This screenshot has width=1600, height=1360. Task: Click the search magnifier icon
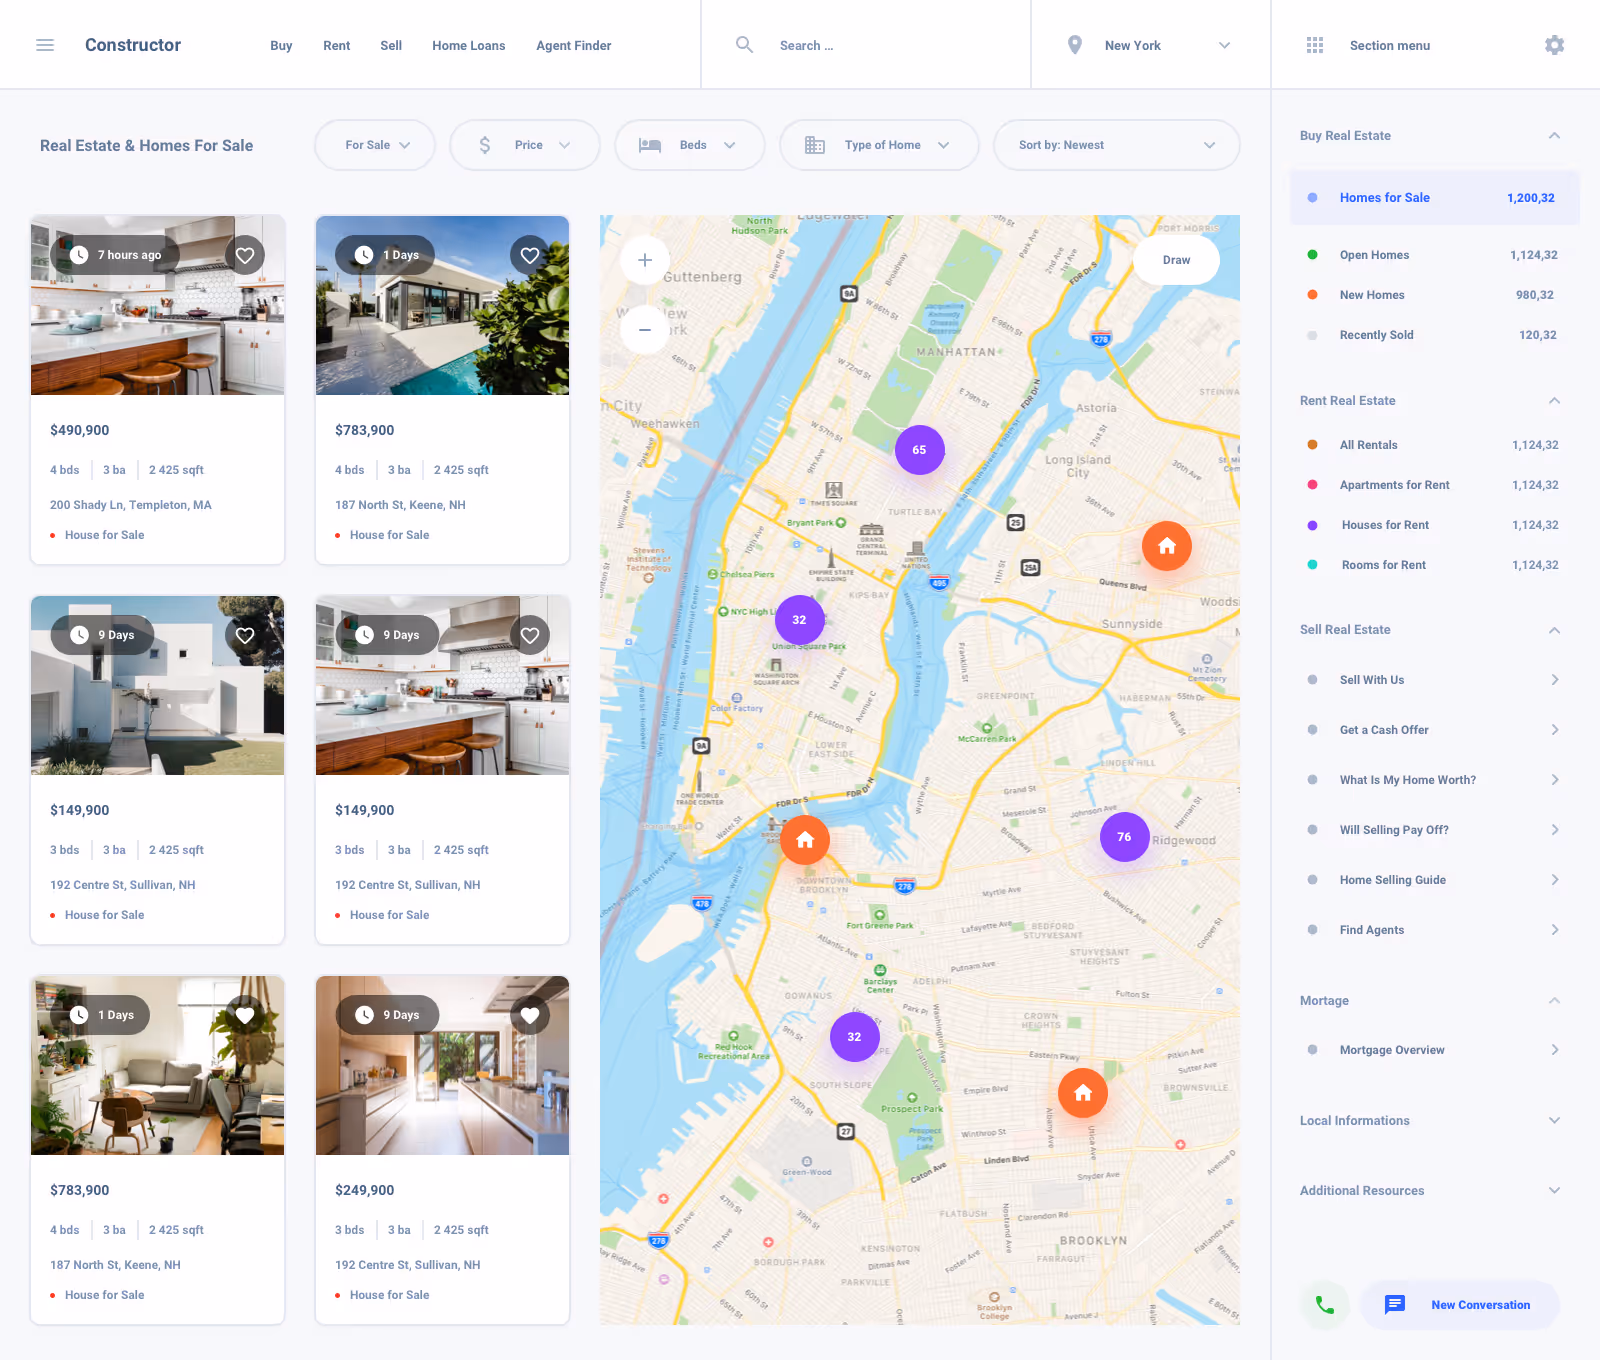point(745,45)
